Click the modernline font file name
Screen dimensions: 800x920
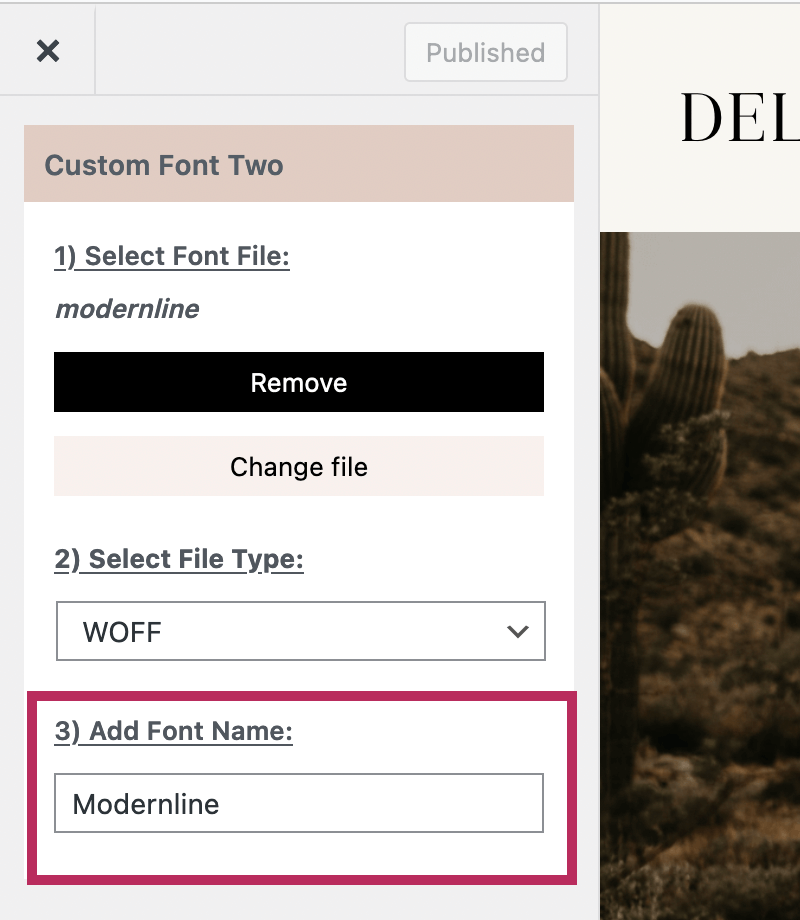(x=127, y=309)
